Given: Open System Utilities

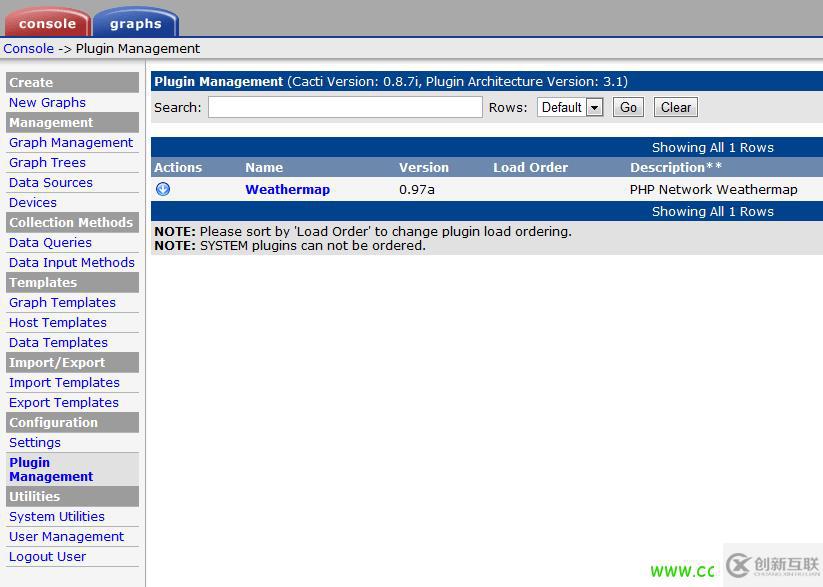Looking at the screenshot, I should (57, 516).
